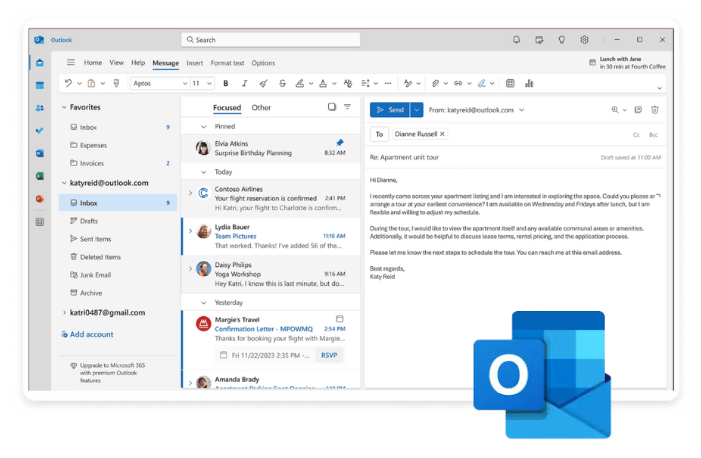Open the ribbon's more options ellipsis
This screenshot has width=701, height=458.
pyautogui.click(x=388, y=83)
